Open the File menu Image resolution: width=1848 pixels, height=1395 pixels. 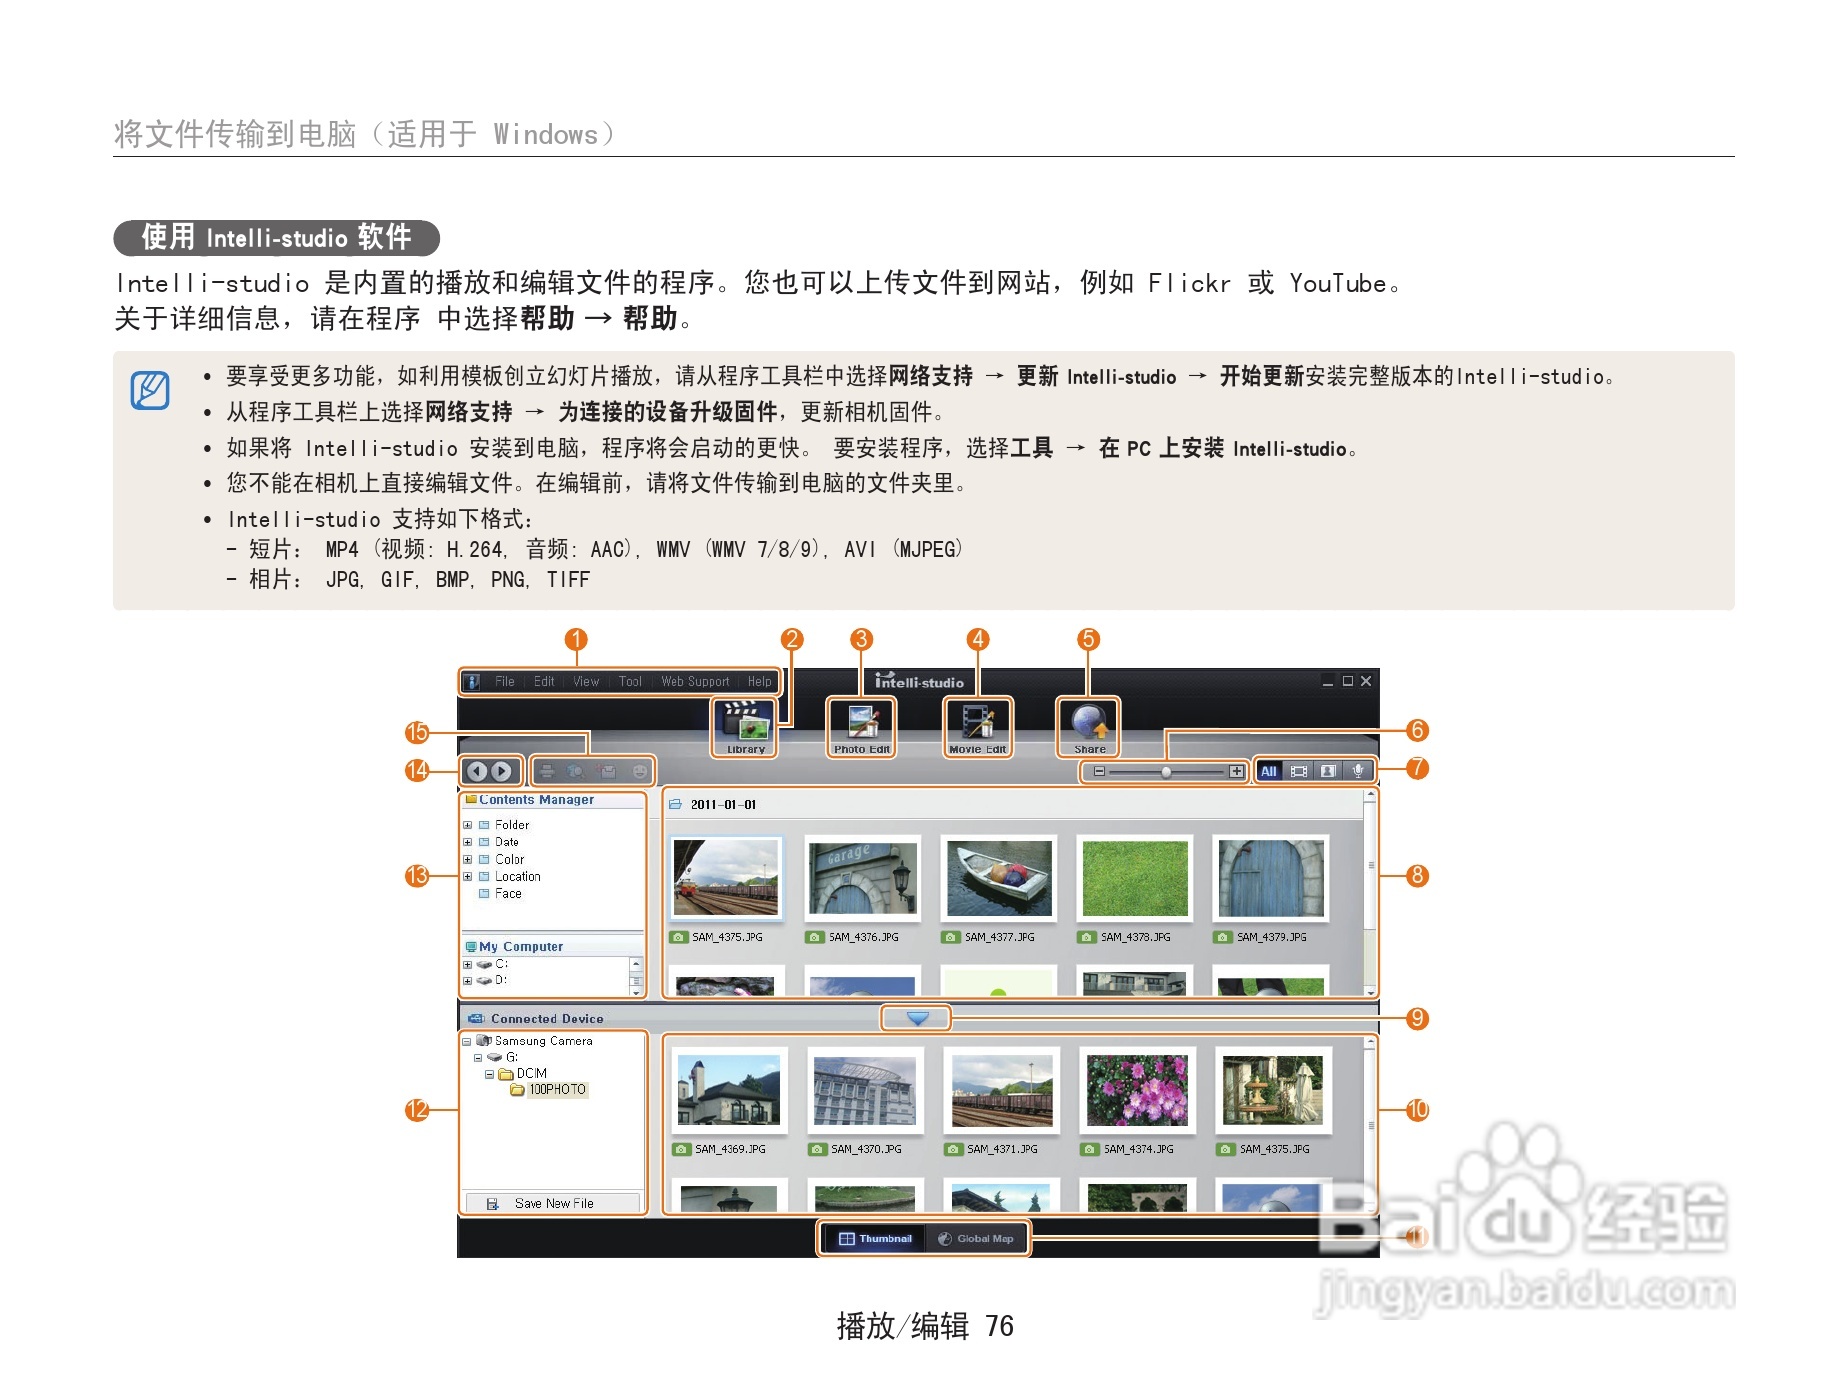coord(505,682)
